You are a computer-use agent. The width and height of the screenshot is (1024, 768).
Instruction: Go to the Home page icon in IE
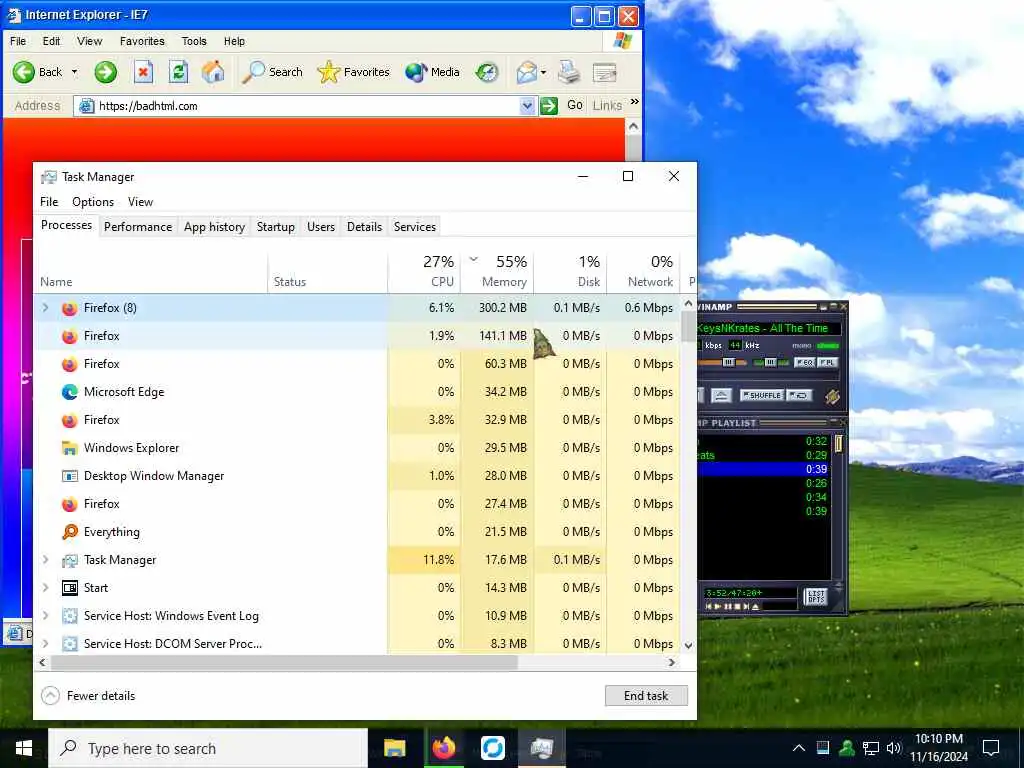point(213,72)
